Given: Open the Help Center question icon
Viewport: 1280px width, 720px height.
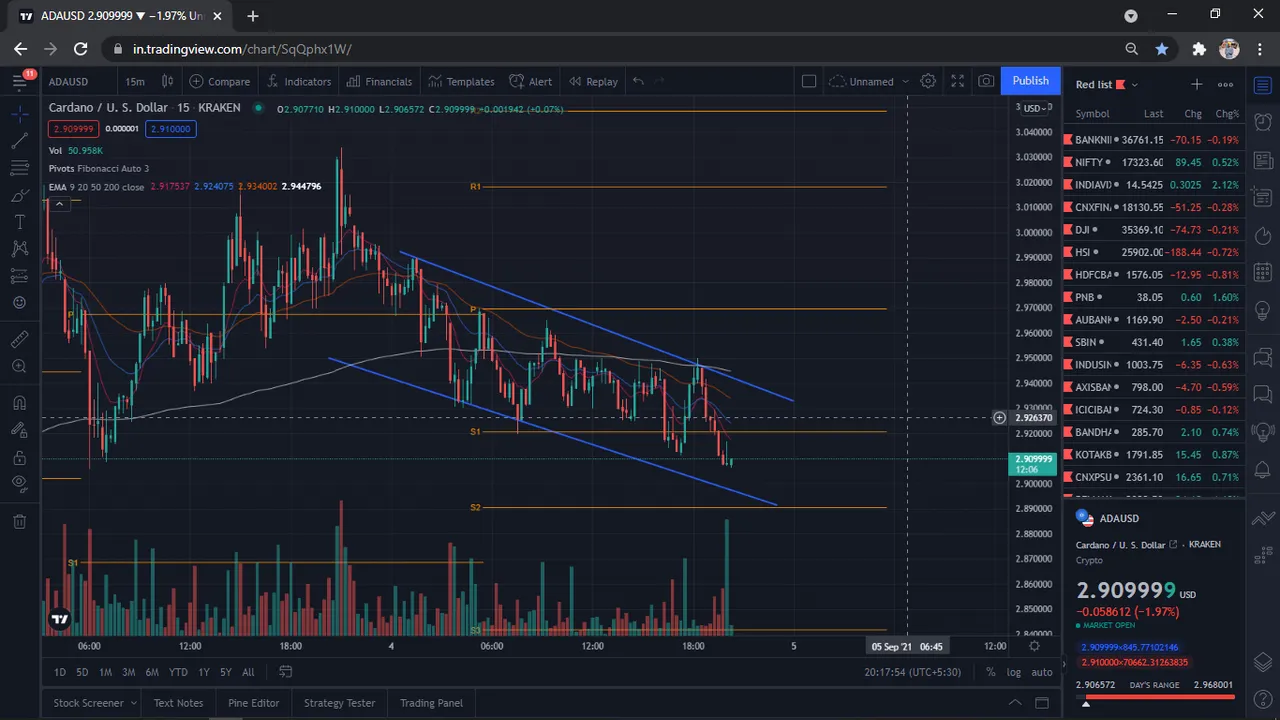Looking at the screenshot, I should pos(1263,700).
